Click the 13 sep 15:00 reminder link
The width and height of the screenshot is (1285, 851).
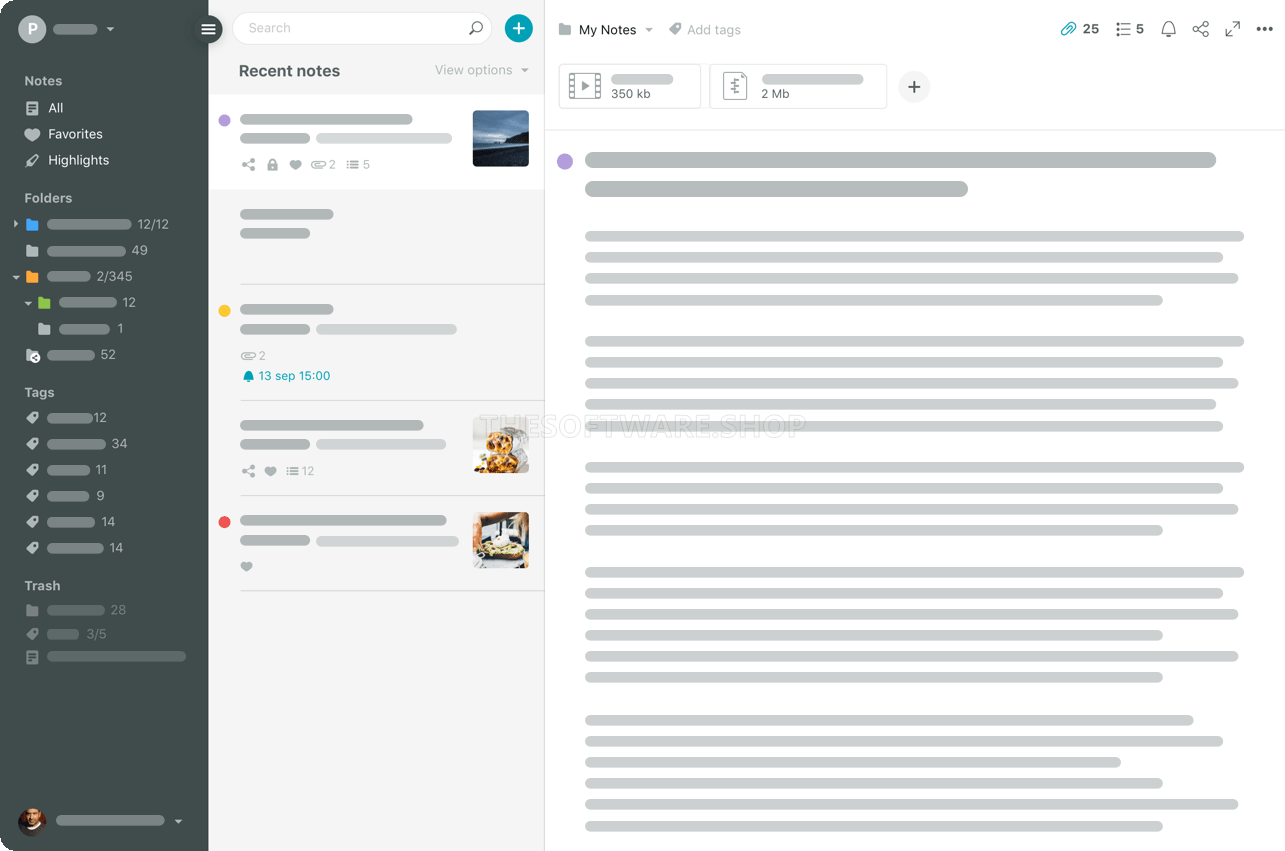tap(293, 376)
